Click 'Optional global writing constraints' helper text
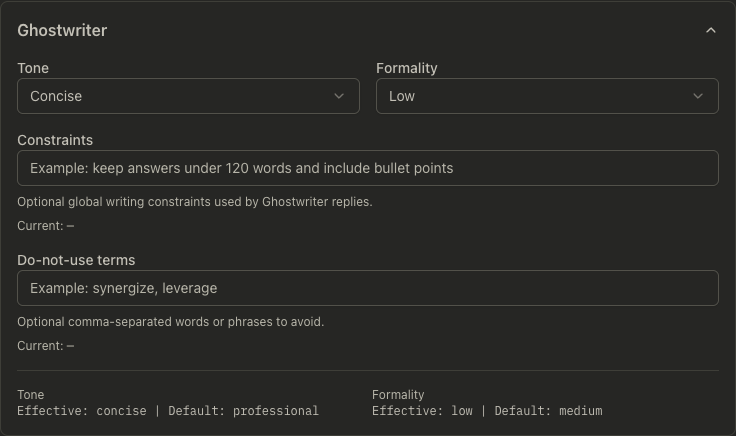The image size is (736, 436). click(x=195, y=202)
